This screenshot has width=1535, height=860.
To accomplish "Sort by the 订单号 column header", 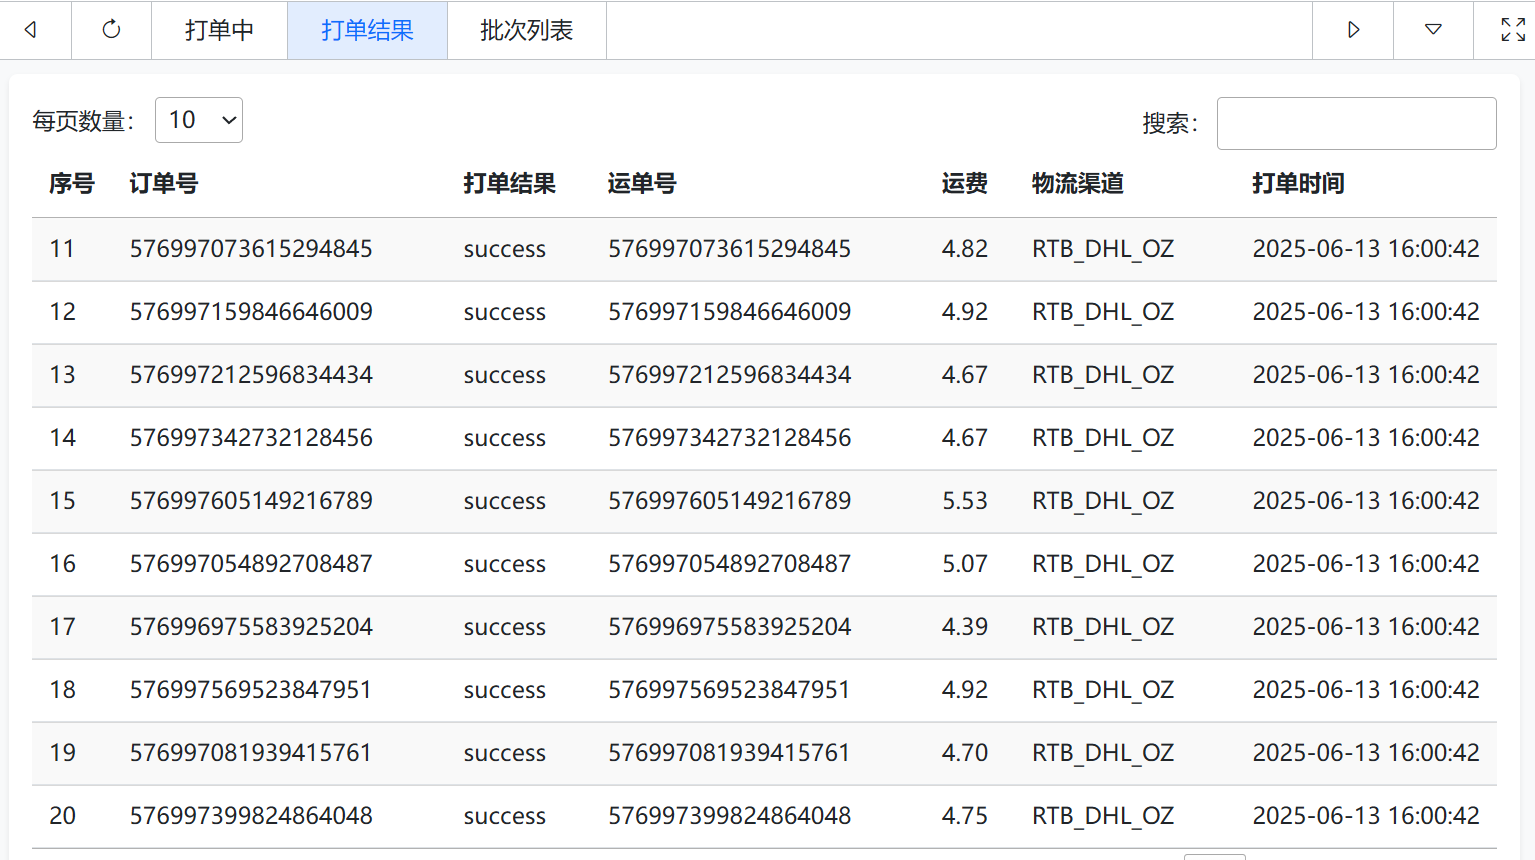I will 164,184.
